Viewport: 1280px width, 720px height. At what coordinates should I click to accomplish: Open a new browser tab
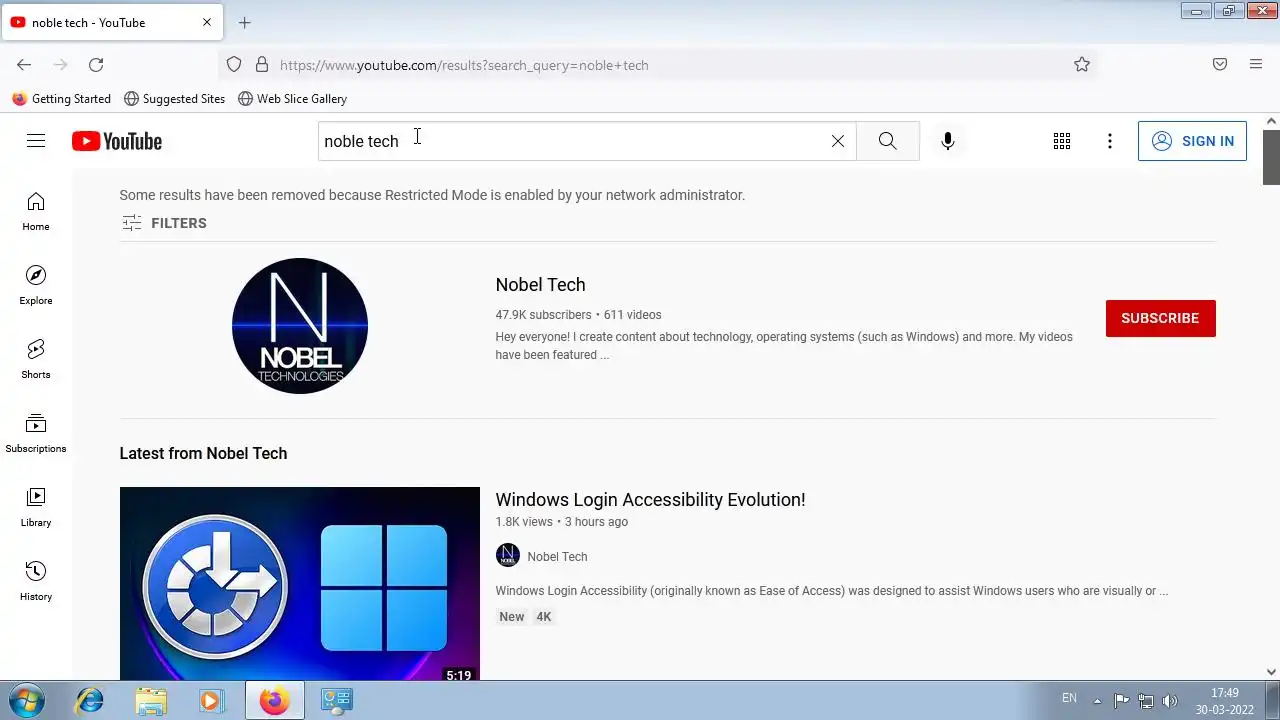coord(245,22)
